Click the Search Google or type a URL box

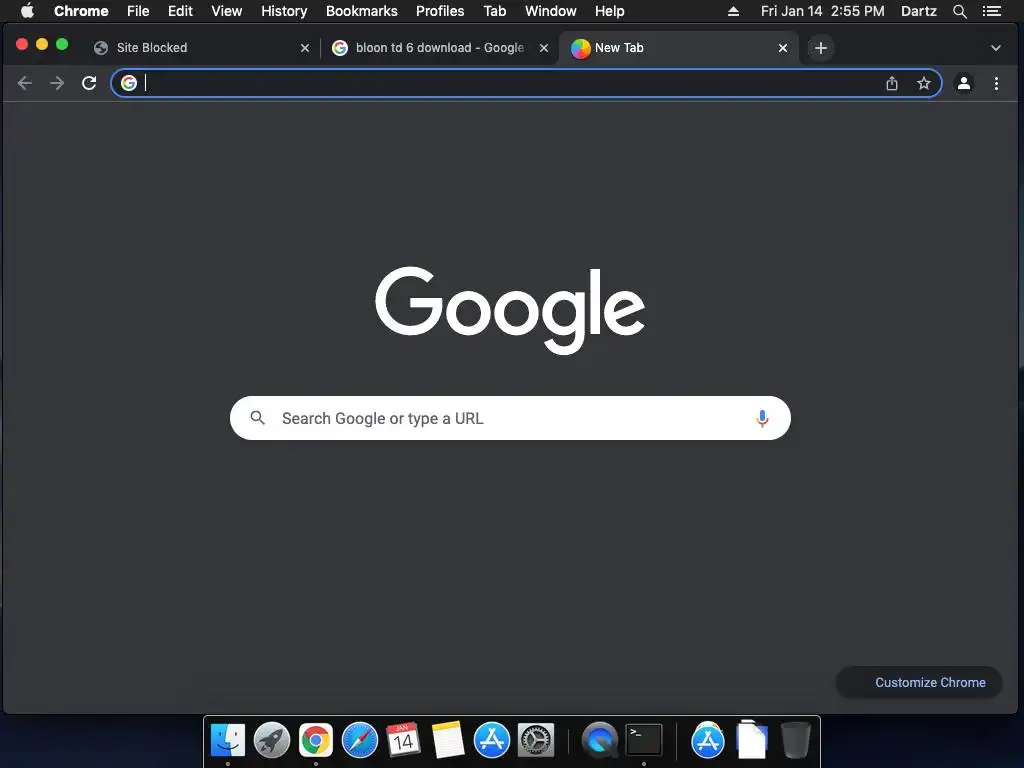510,418
